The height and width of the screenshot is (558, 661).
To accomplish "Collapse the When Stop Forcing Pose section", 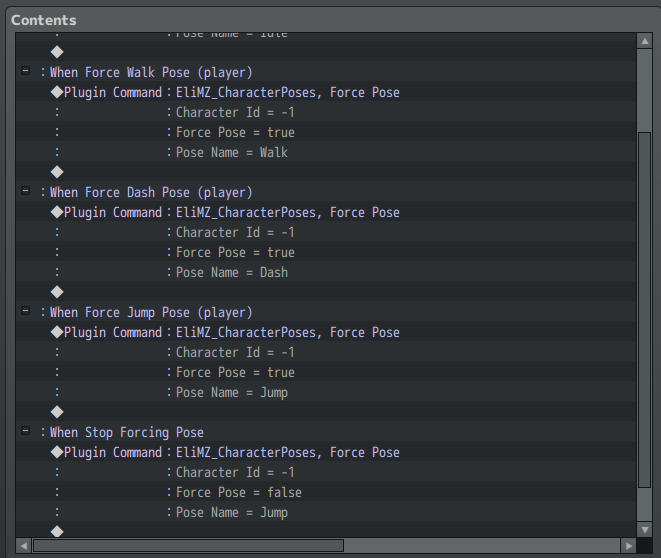I will click(25, 432).
